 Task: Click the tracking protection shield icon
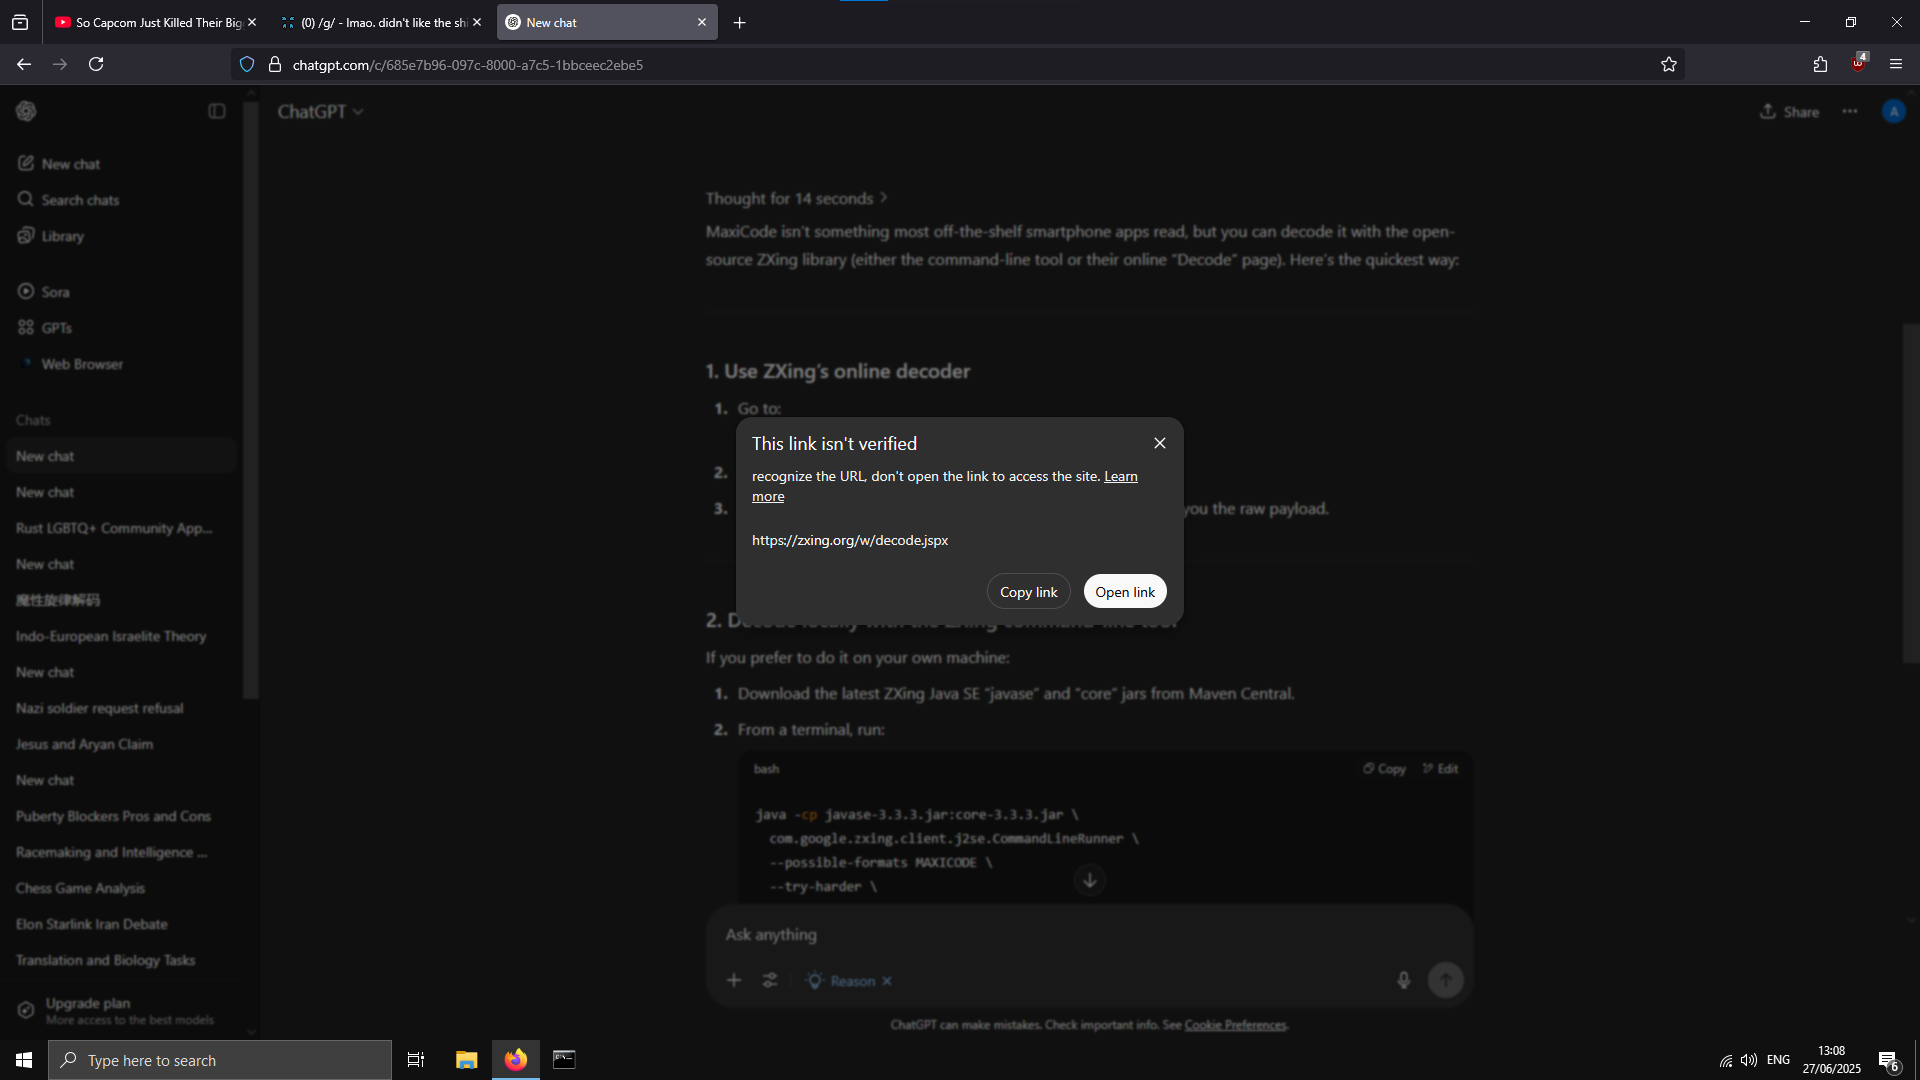[x=247, y=64]
